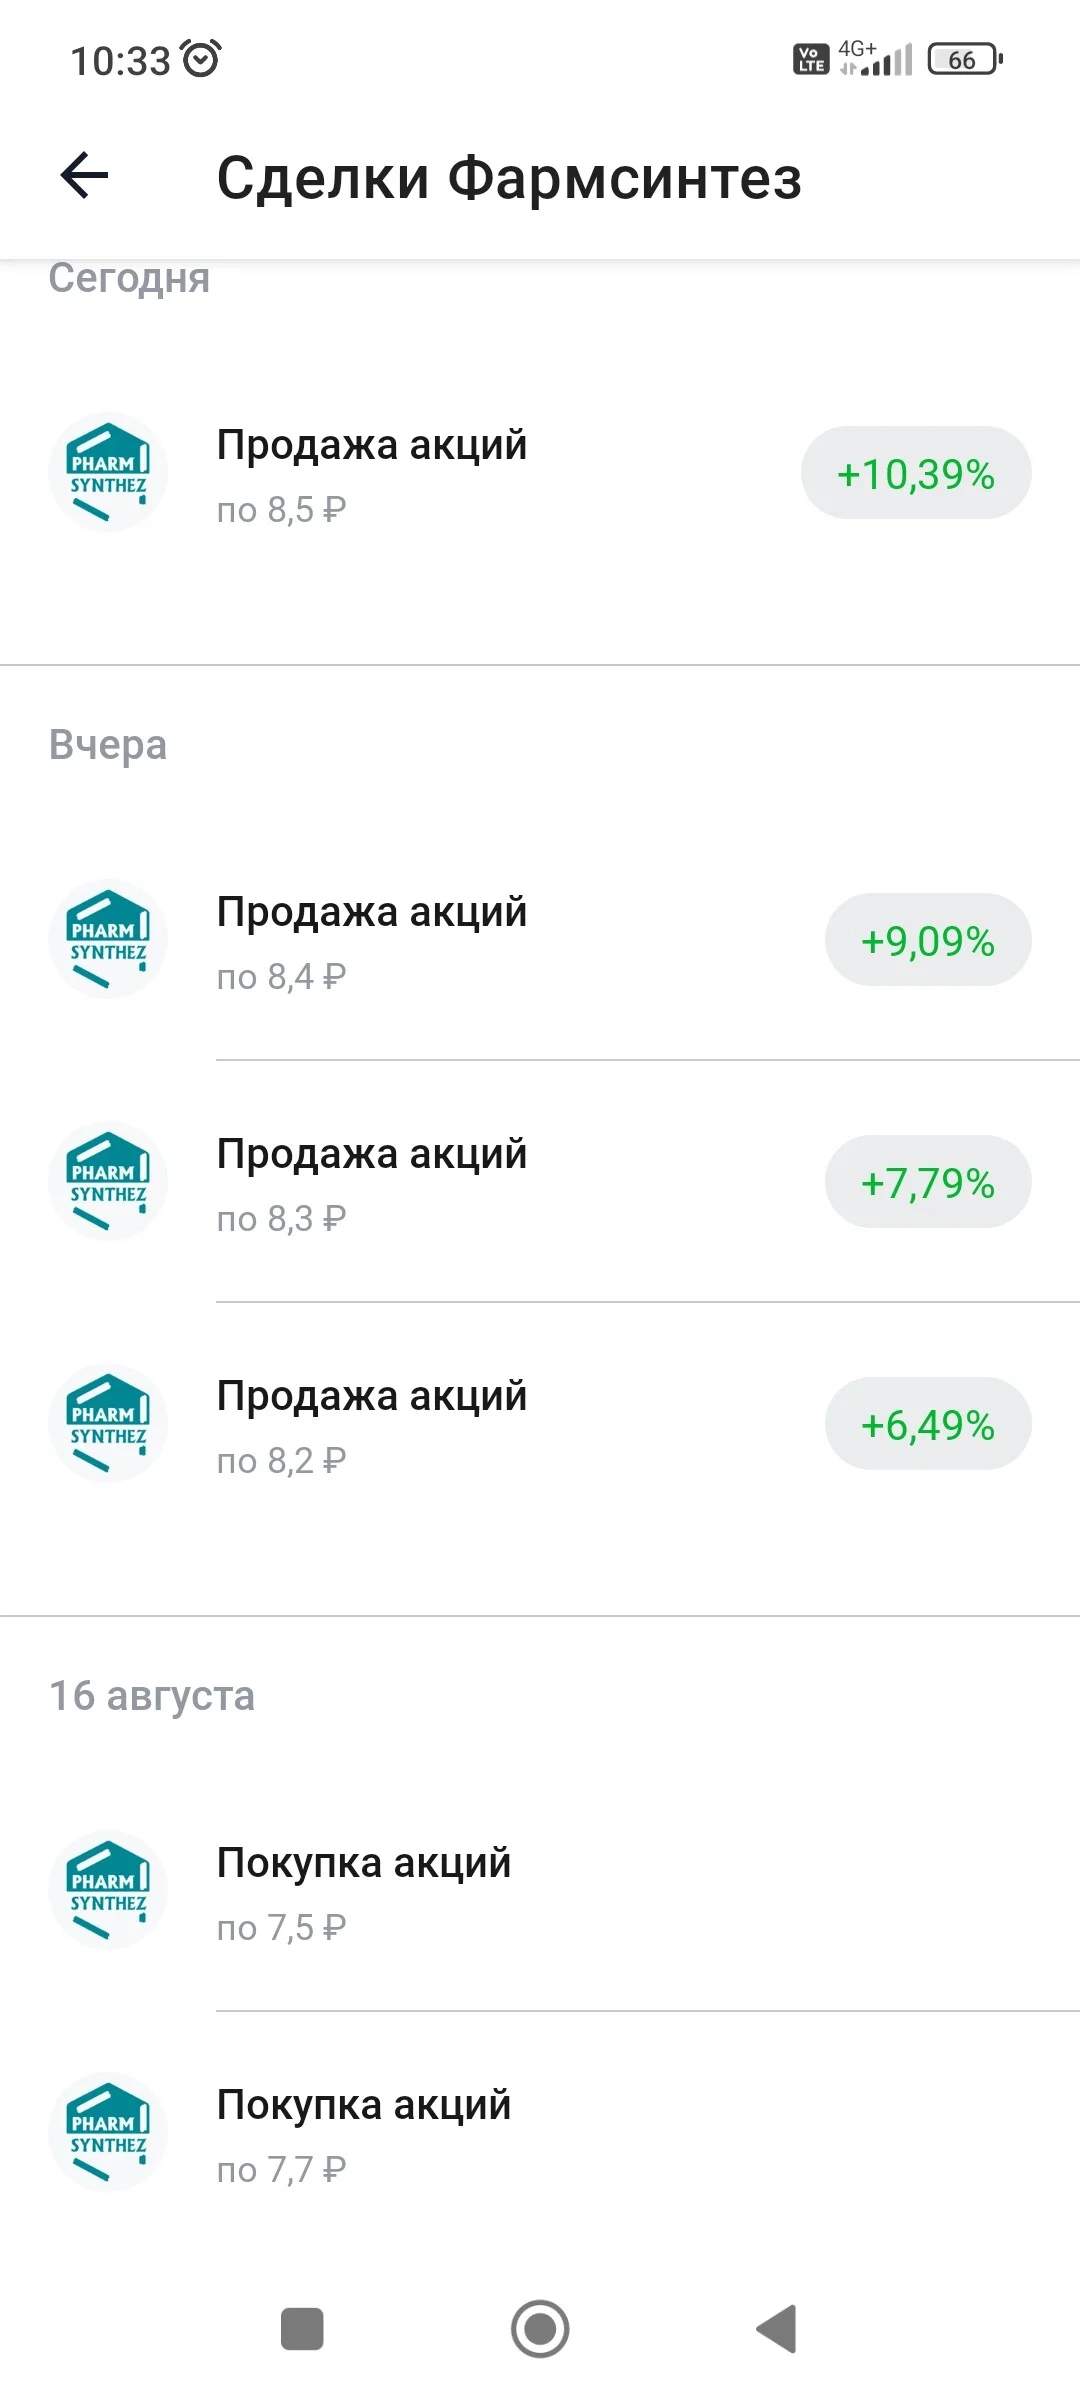Select Pharmsynthez logo of 8,3 ₽ sale
Viewport: 1080px width, 2400px height.
pyautogui.click(x=108, y=1181)
